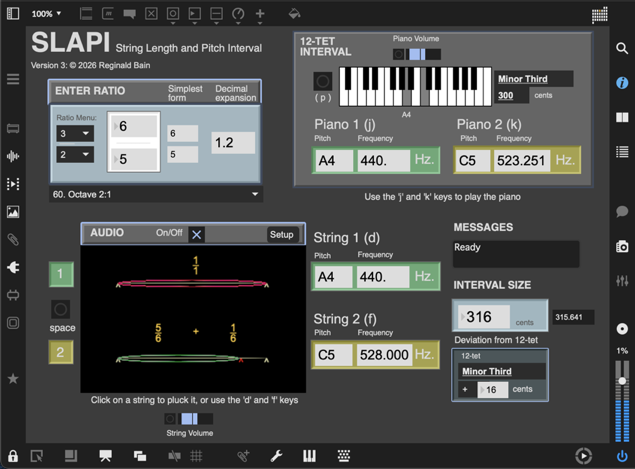635x469 pixels.
Task: Open the piano keyboard icon in bottom toolbar
Action: point(310,456)
